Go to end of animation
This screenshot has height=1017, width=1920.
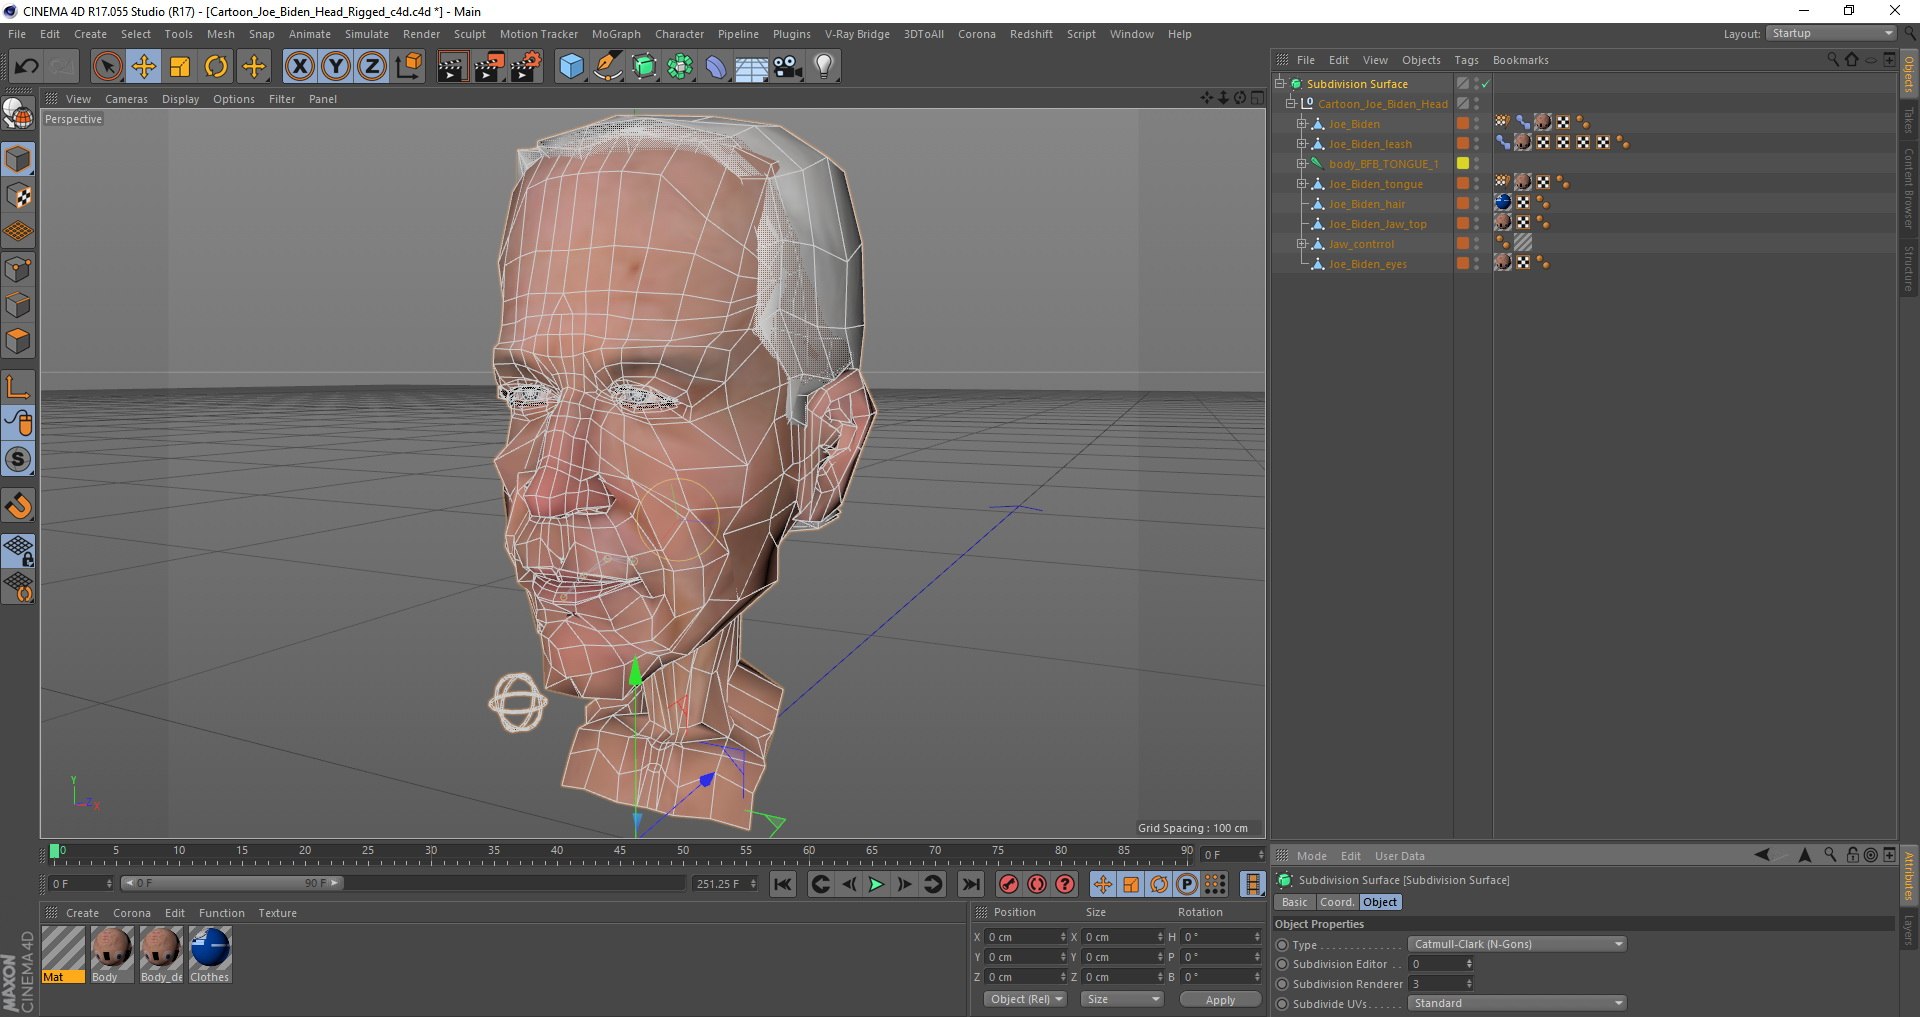click(x=970, y=884)
